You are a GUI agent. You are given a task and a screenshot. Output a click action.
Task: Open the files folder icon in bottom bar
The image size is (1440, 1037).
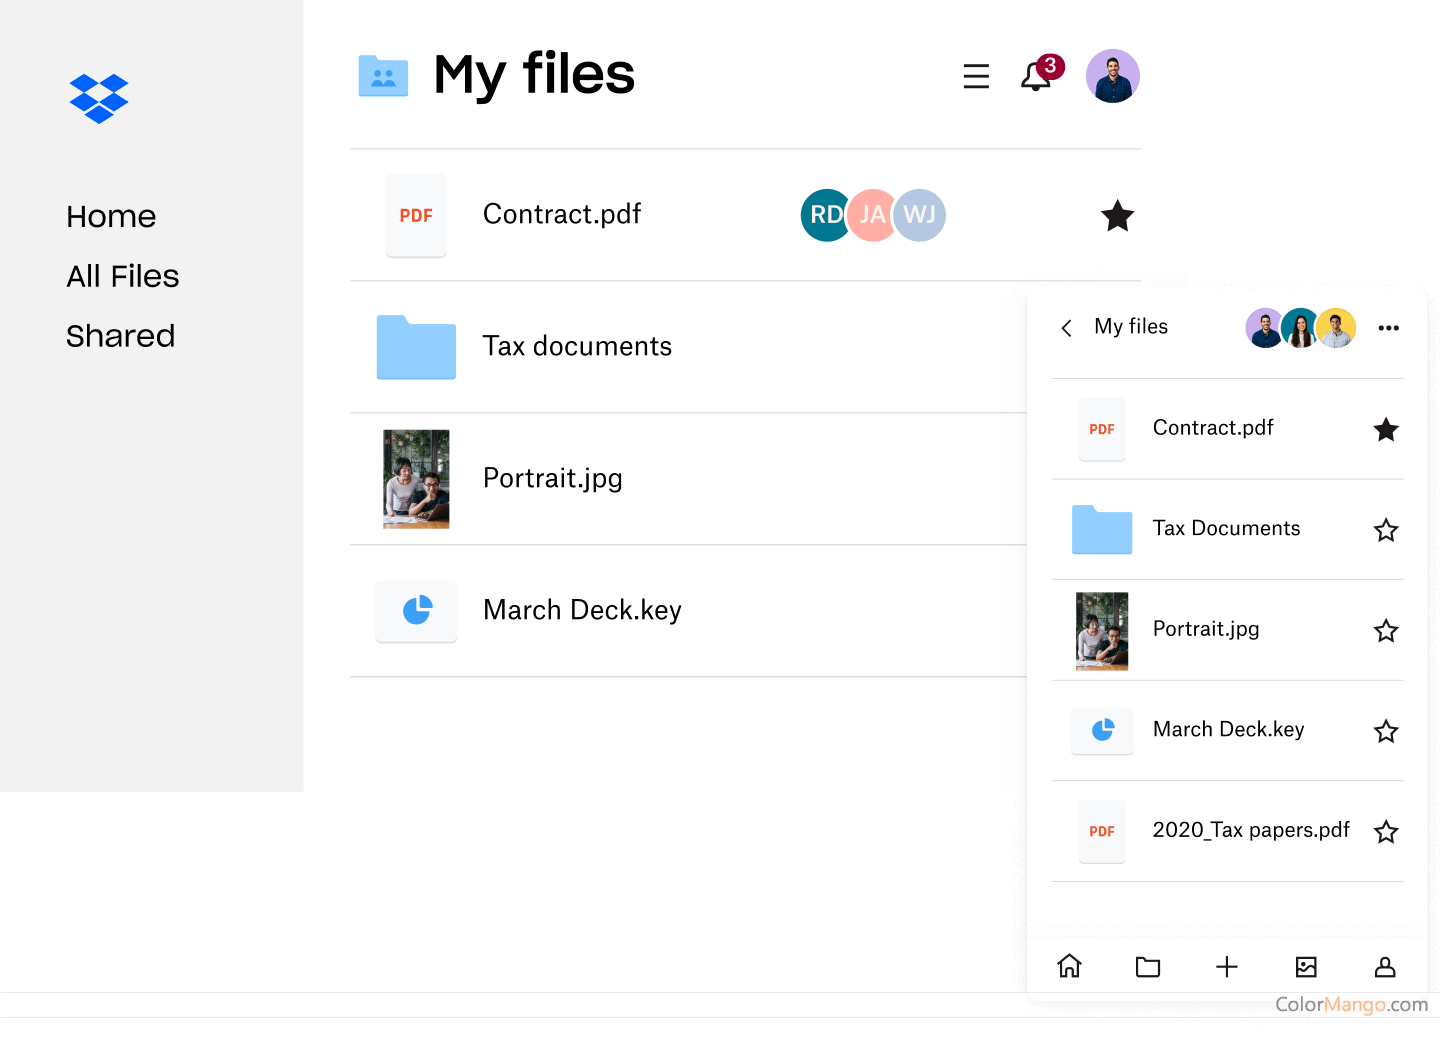tap(1147, 966)
